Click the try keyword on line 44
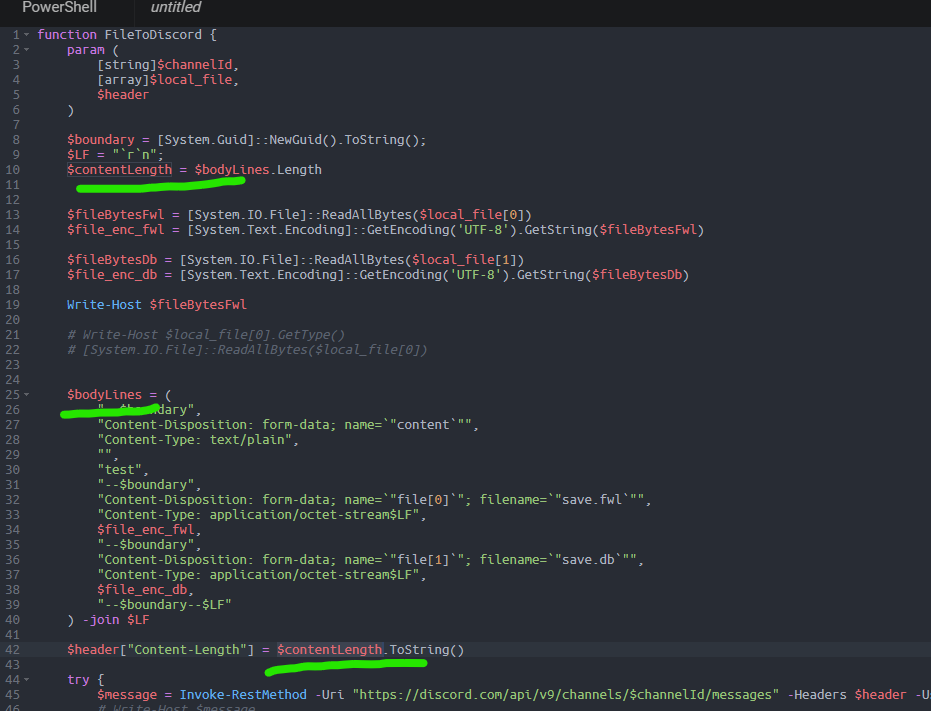 tap(78, 680)
